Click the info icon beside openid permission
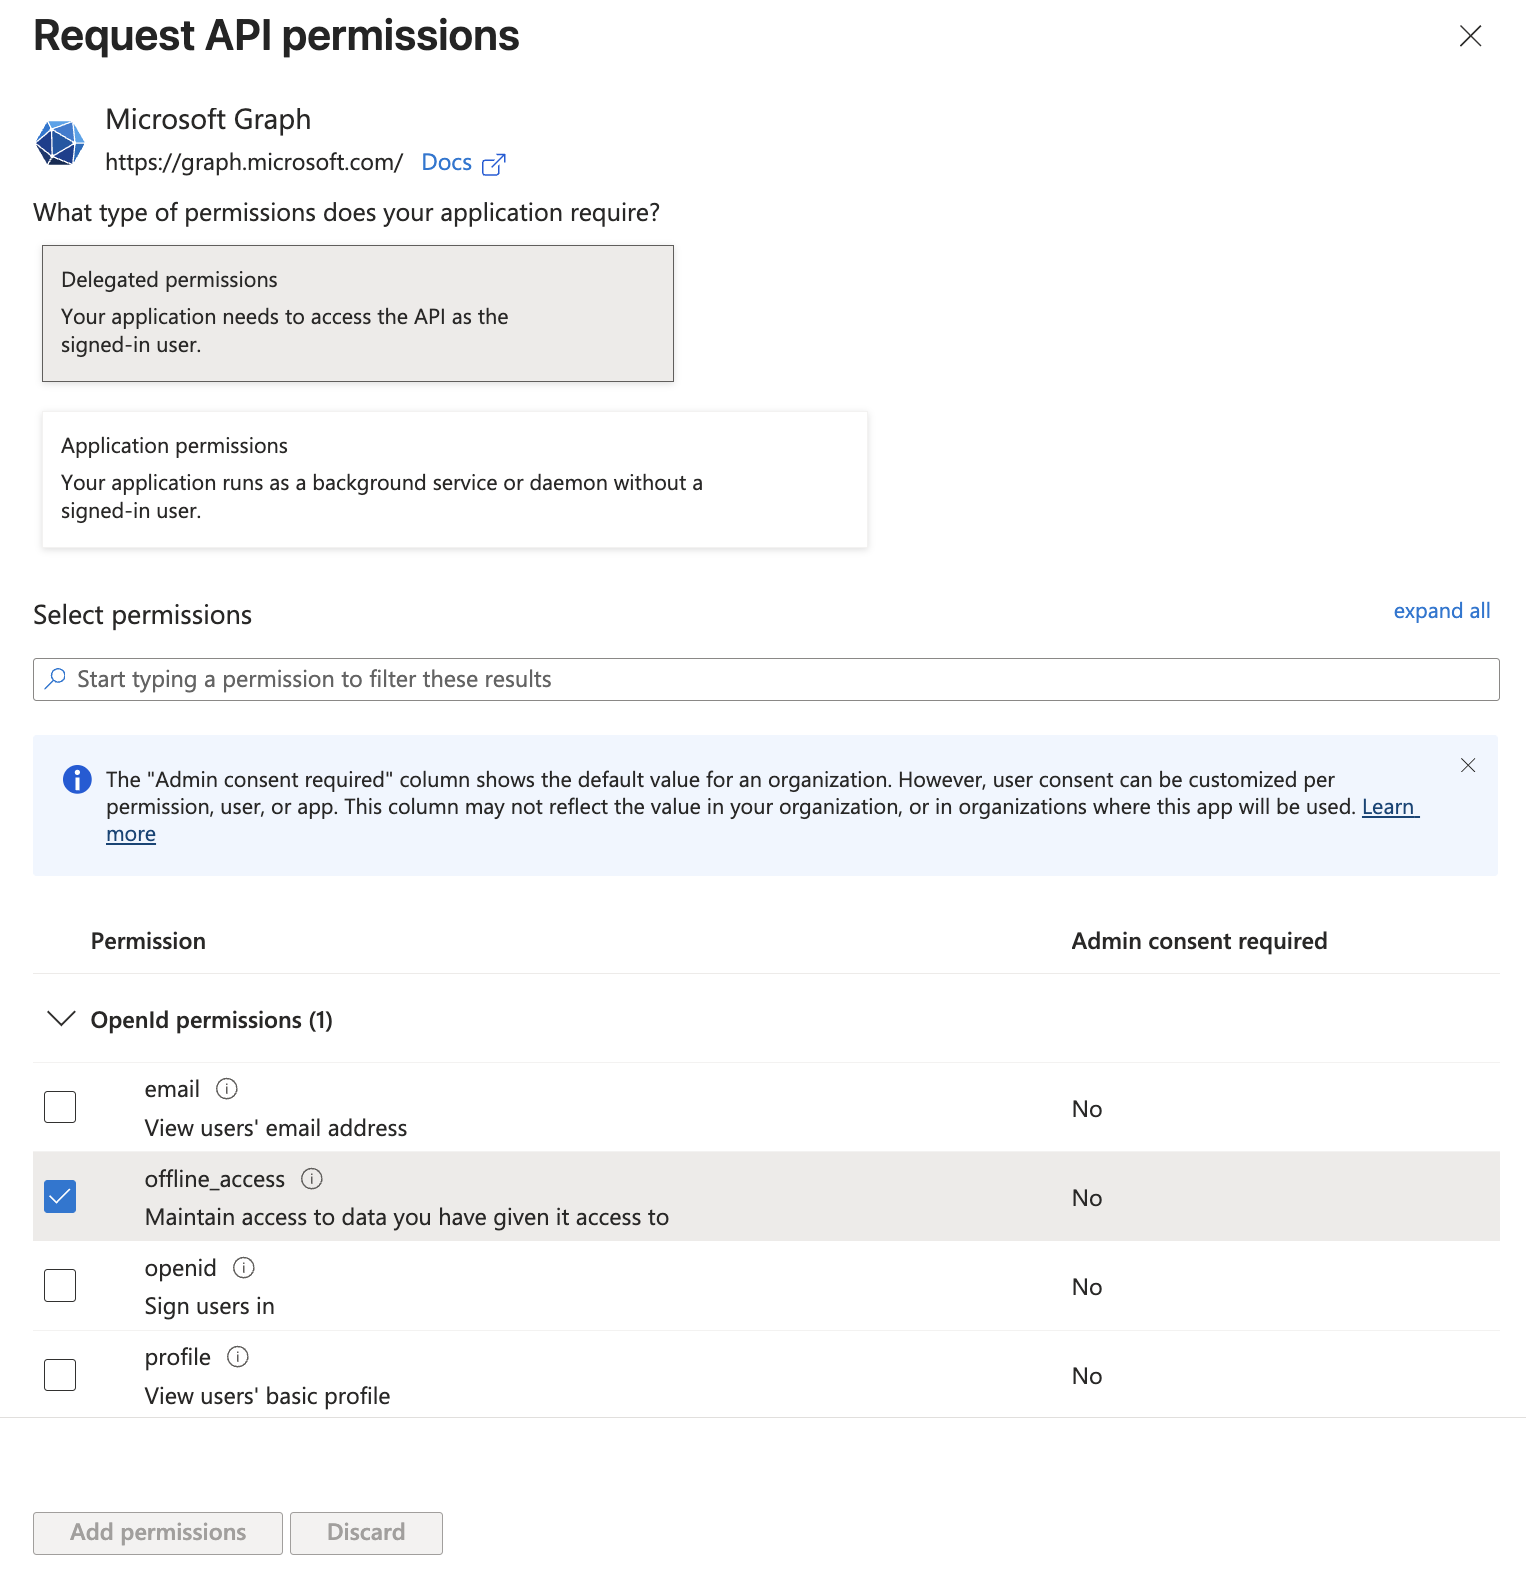This screenshot has width=1526, height=1574. coord(243,1267)
